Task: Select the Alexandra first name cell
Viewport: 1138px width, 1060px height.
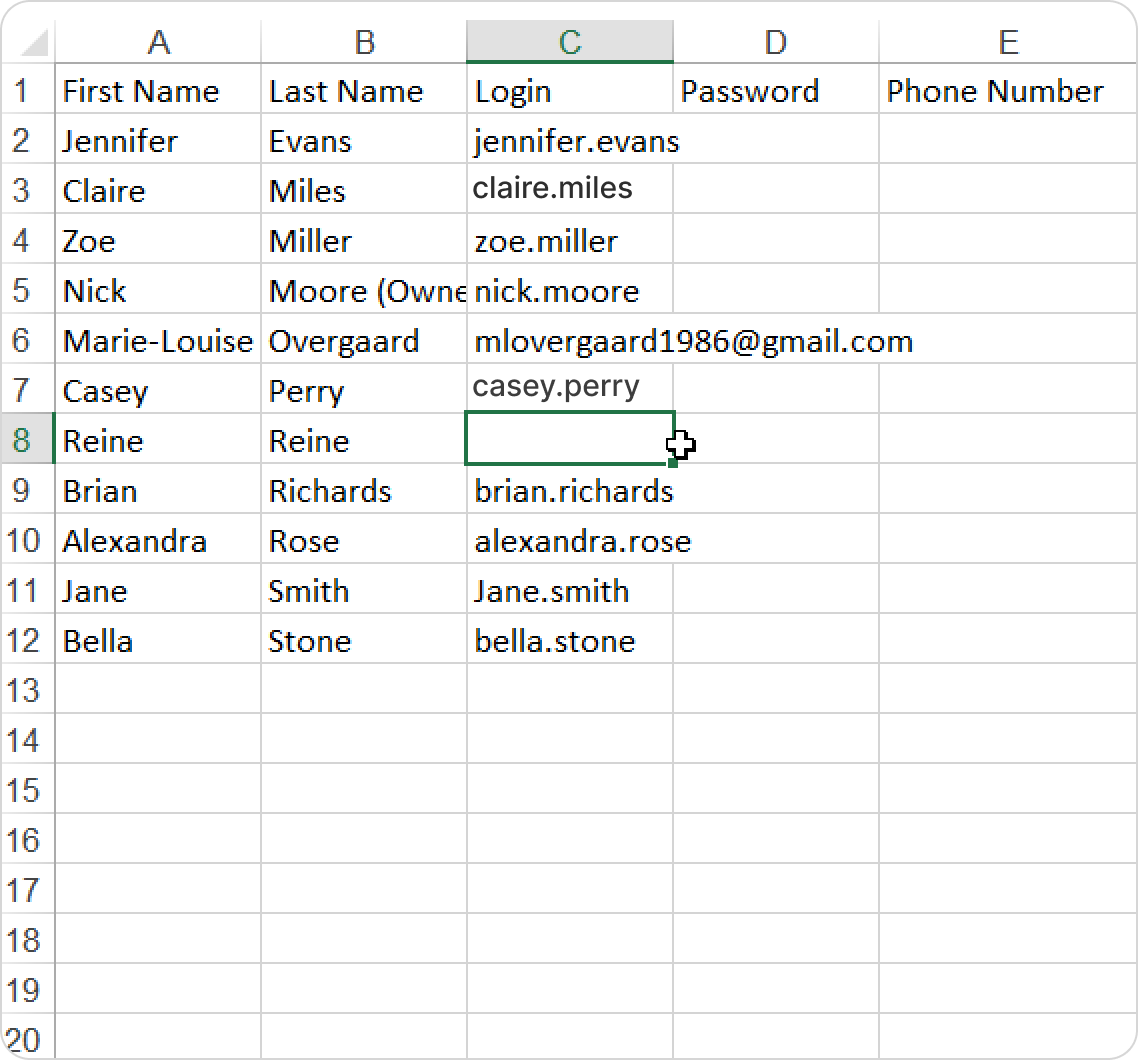Action: (x=158, y=541)
